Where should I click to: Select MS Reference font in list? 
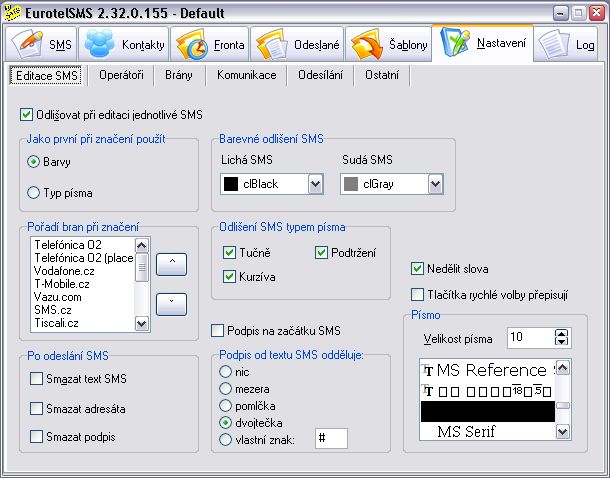488,370
